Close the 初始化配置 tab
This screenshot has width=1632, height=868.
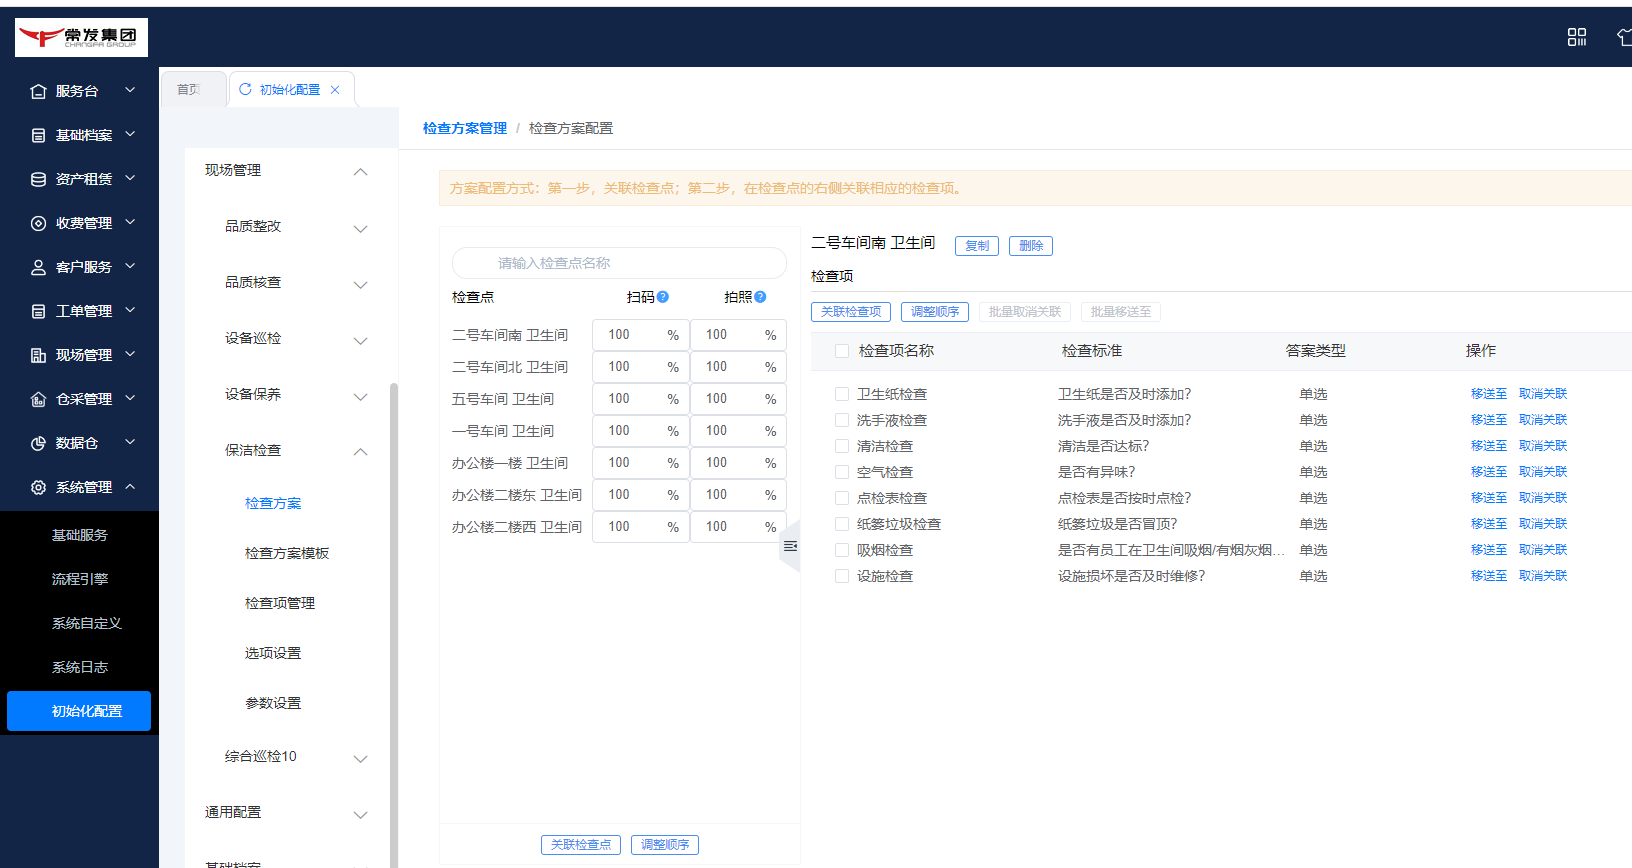[x=335, y=90]
